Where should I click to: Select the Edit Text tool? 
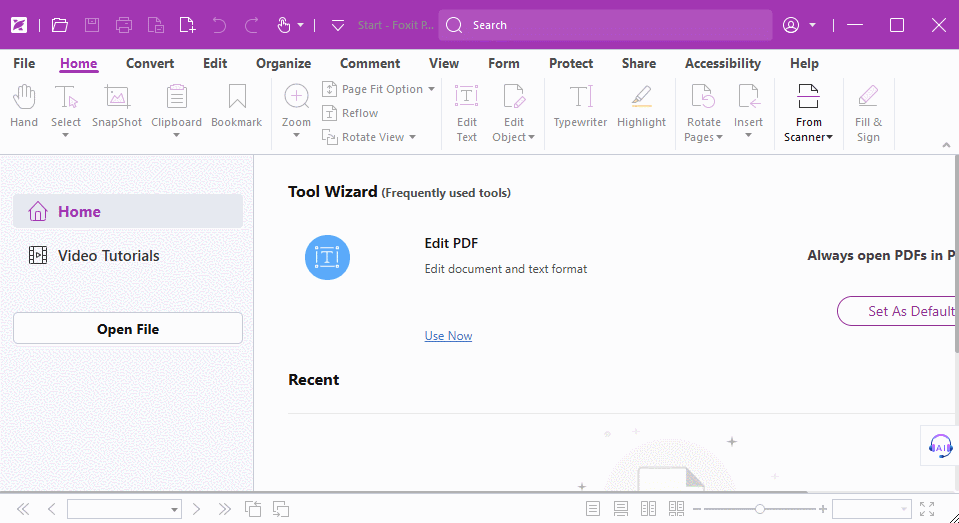click(467, 114)
